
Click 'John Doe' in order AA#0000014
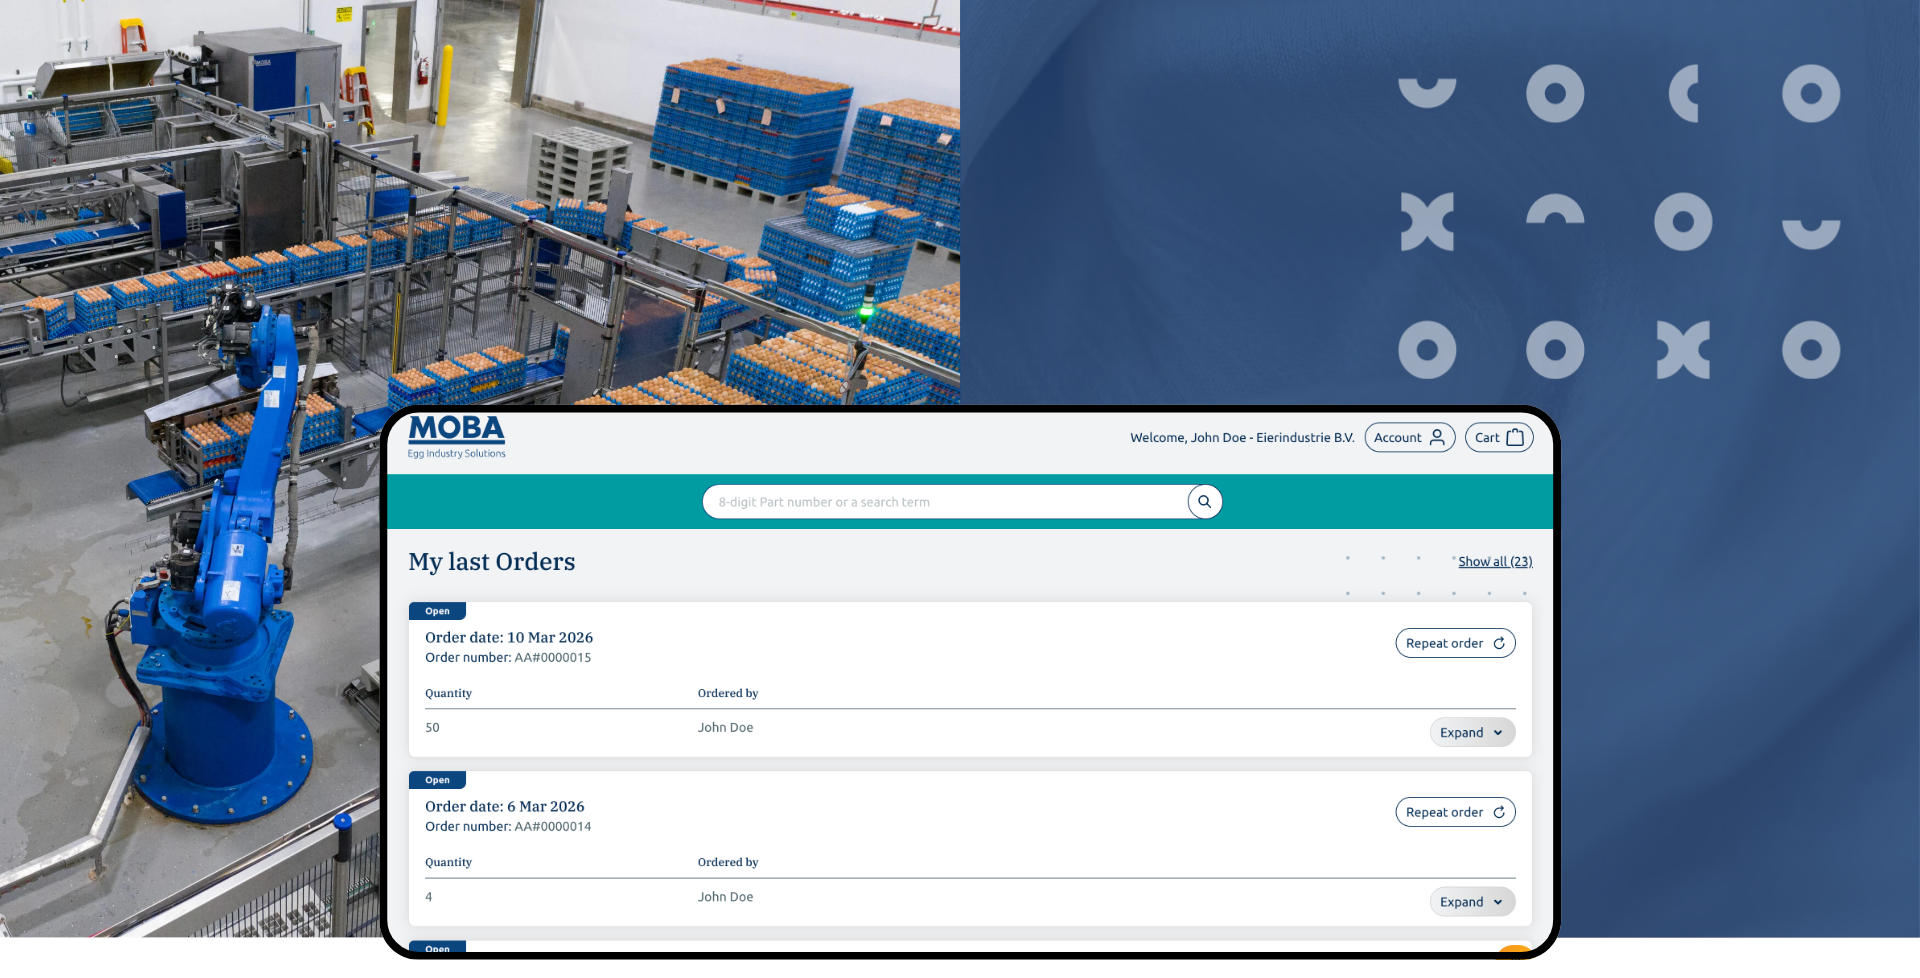pyautogui.click(x=726, y=897)
